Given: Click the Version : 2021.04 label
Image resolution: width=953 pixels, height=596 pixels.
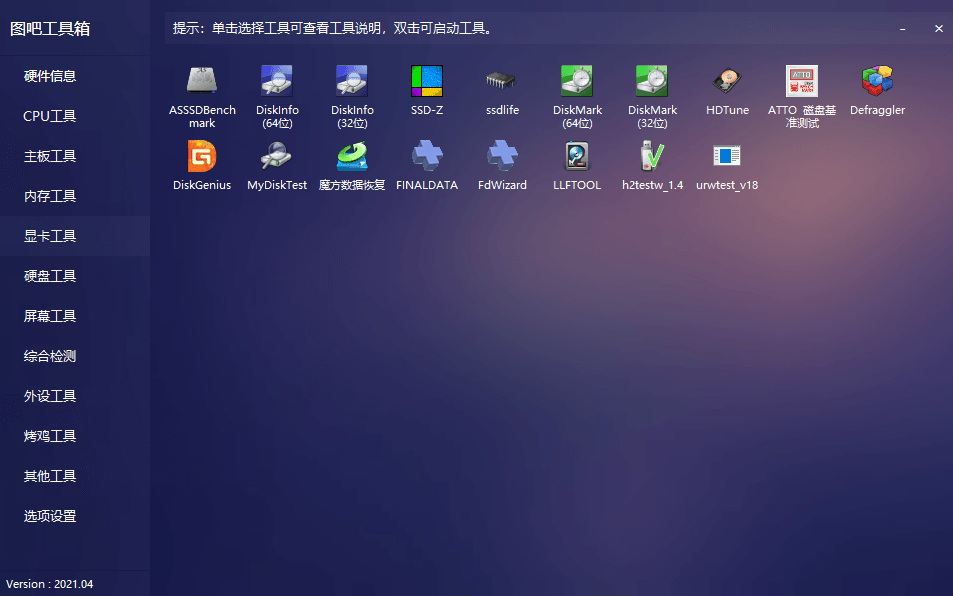Looking at the screenshot, I should 50,584.
